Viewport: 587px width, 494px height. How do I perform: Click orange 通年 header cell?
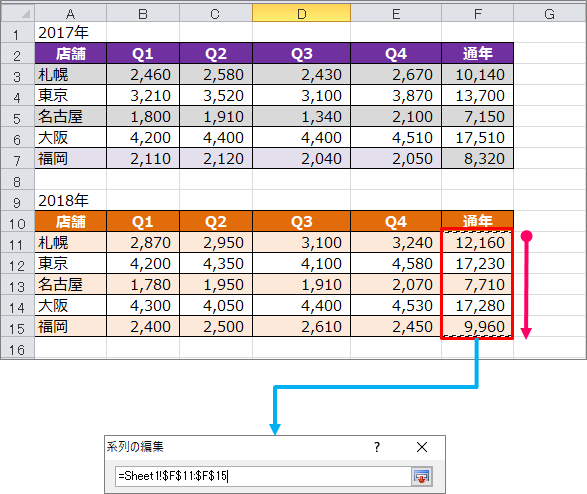pyautogui.click(x=478, y=221)
